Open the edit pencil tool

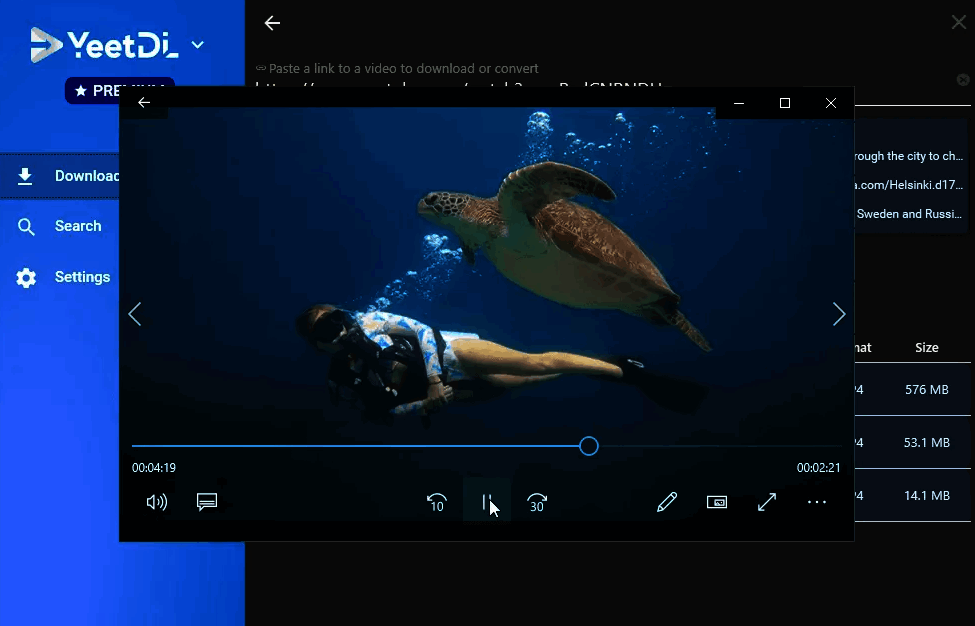pos(667,502)
